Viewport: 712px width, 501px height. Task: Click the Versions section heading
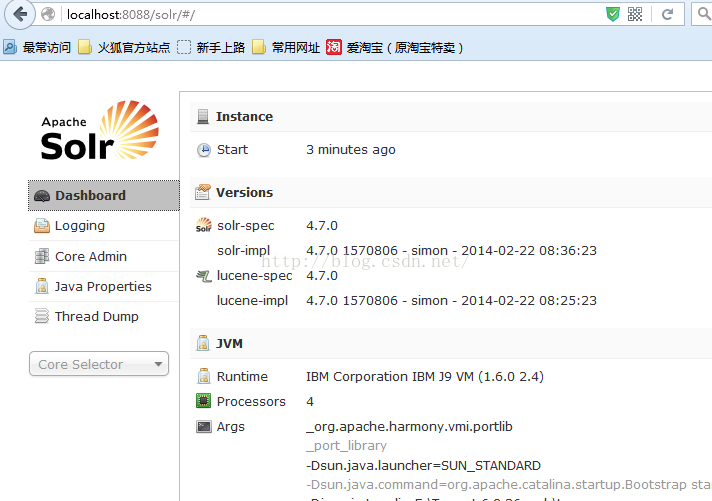pos(244,193)
